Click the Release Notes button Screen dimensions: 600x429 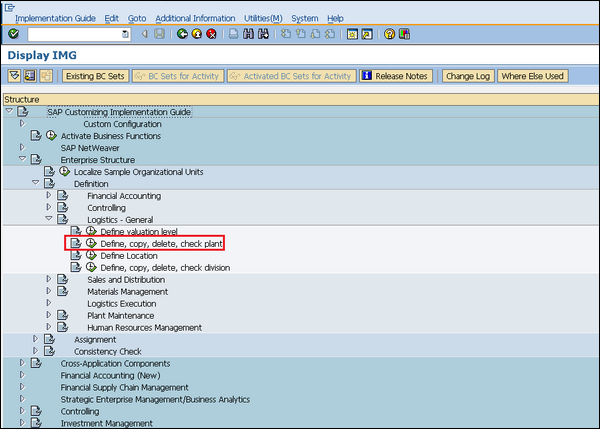(x=395, y=76)
